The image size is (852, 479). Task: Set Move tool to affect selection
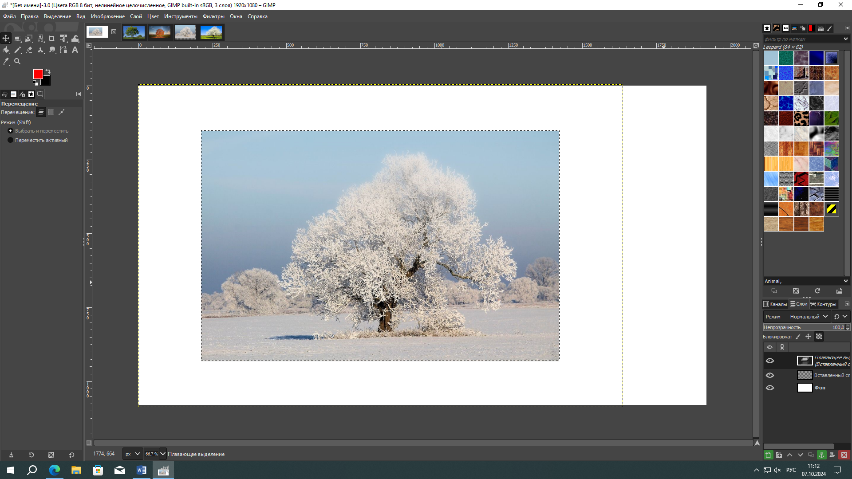click(51, 112)
